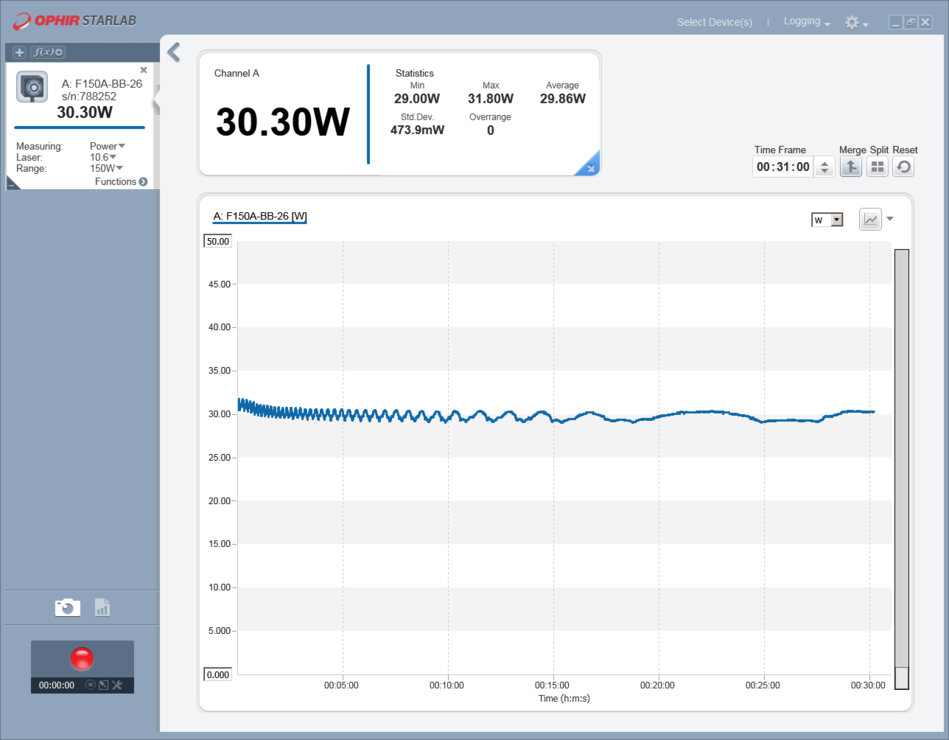Toggle the Merge graphs button

(x=850, y=168)
